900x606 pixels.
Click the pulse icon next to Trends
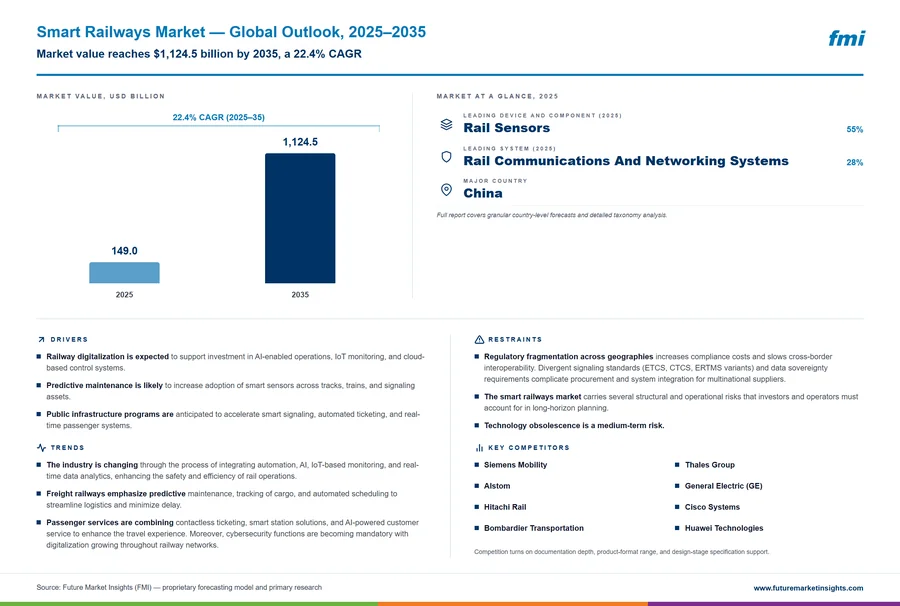coord(41,448)
